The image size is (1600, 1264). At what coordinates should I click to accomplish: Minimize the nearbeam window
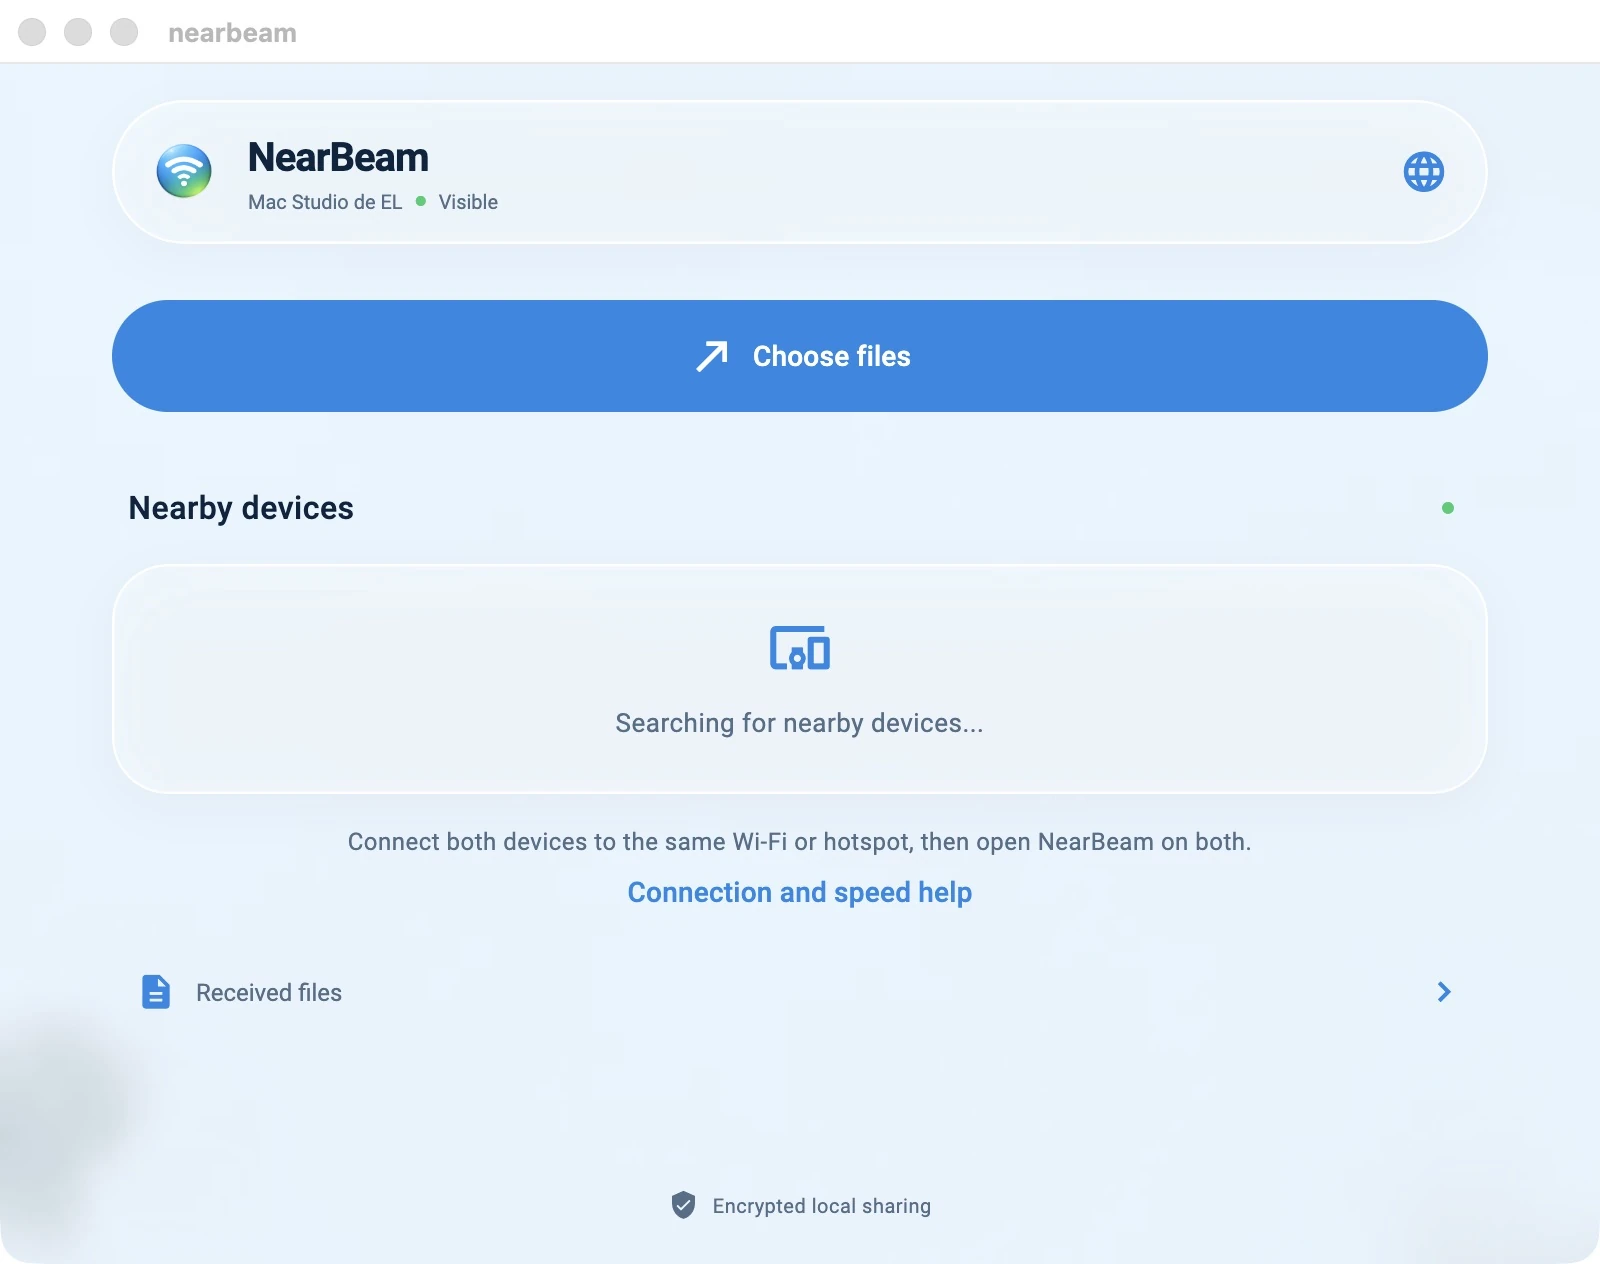click(x=78, y=32)
